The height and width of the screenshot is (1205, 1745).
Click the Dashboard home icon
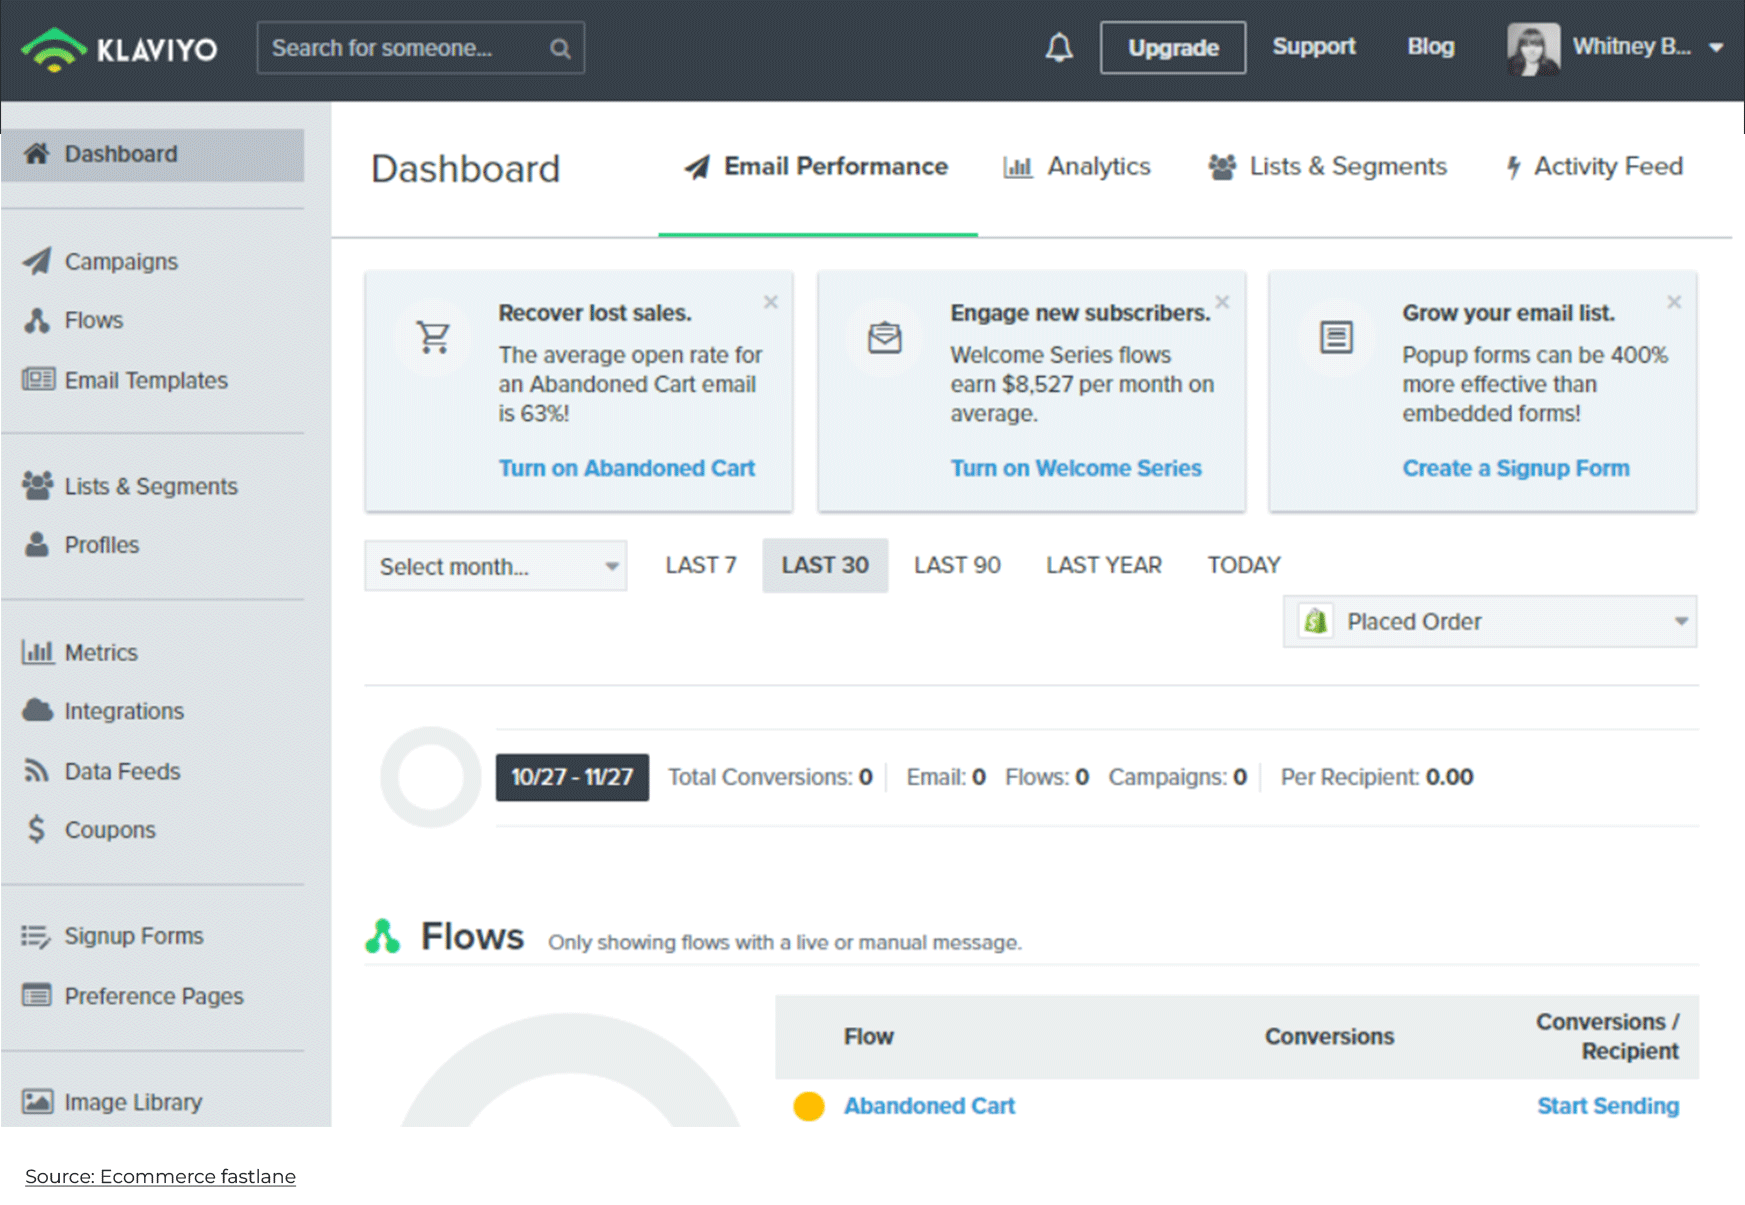click(37, 153)
